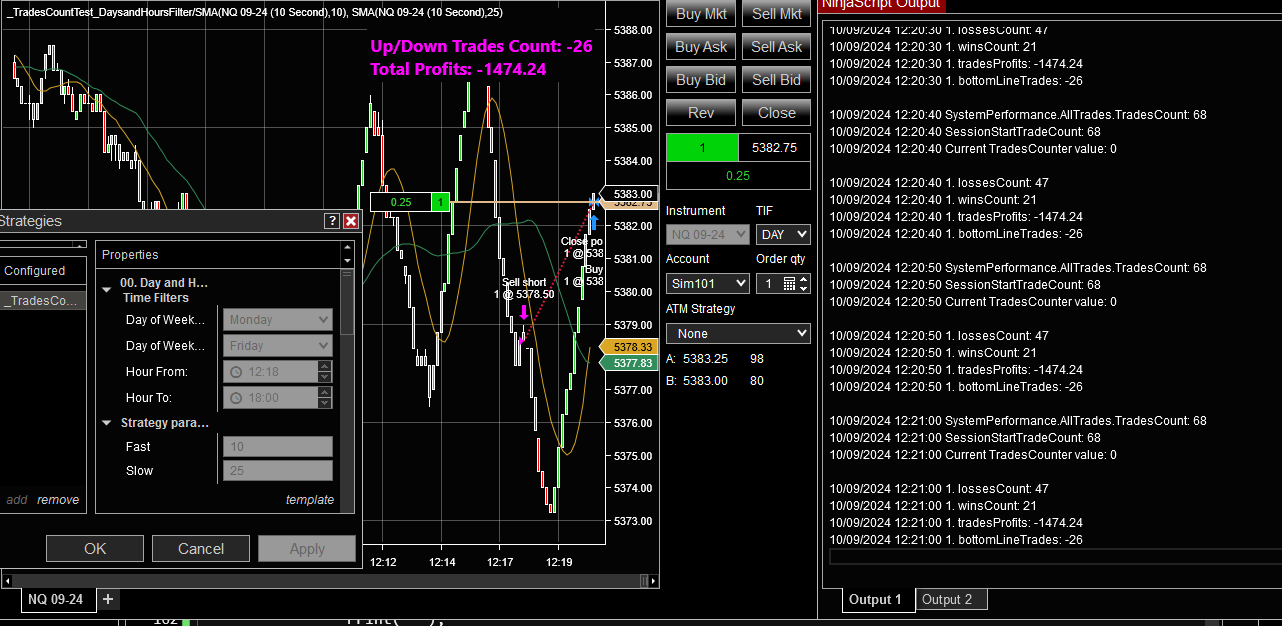The width and height of the screenshot is (1282, 626).
Task: Select the NQ 09-24 instrument tab
Action: 57,599
